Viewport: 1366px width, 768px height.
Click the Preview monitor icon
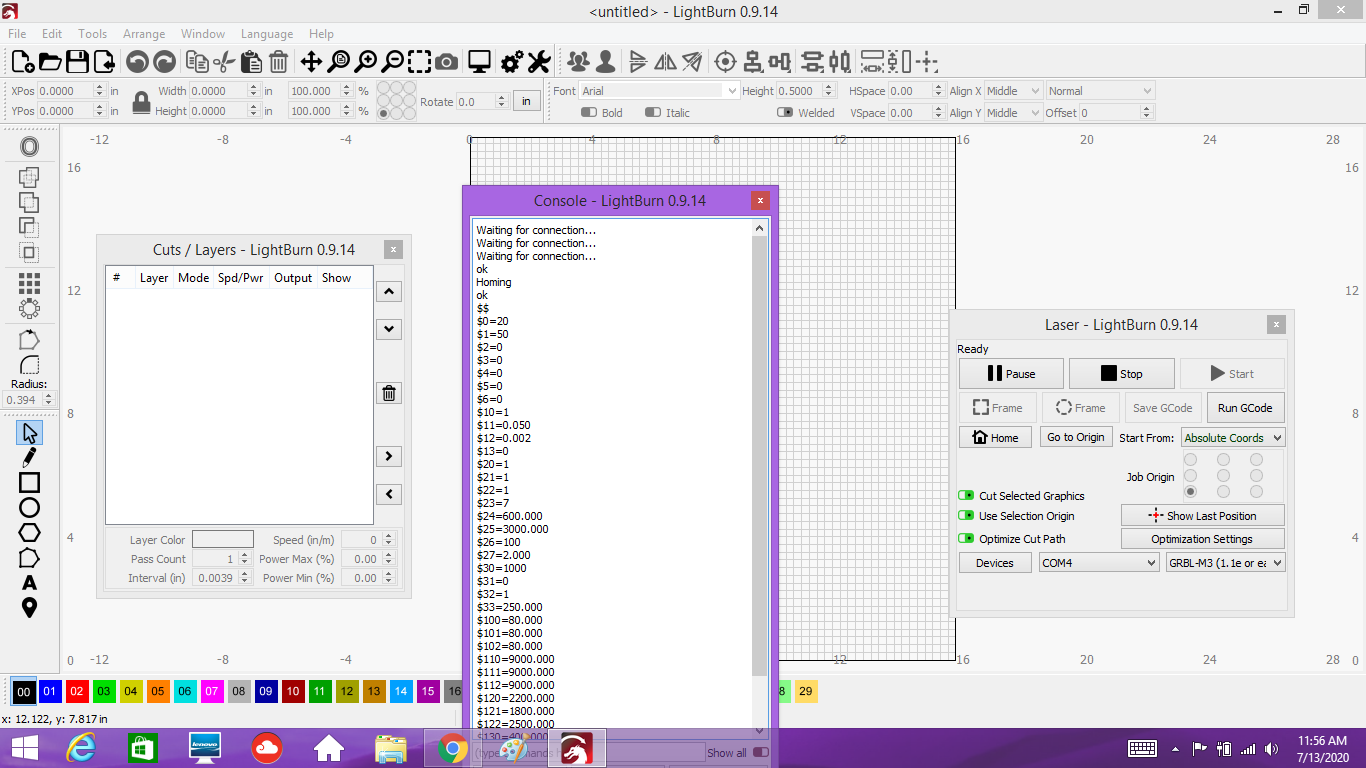click(x=479, y=62)
